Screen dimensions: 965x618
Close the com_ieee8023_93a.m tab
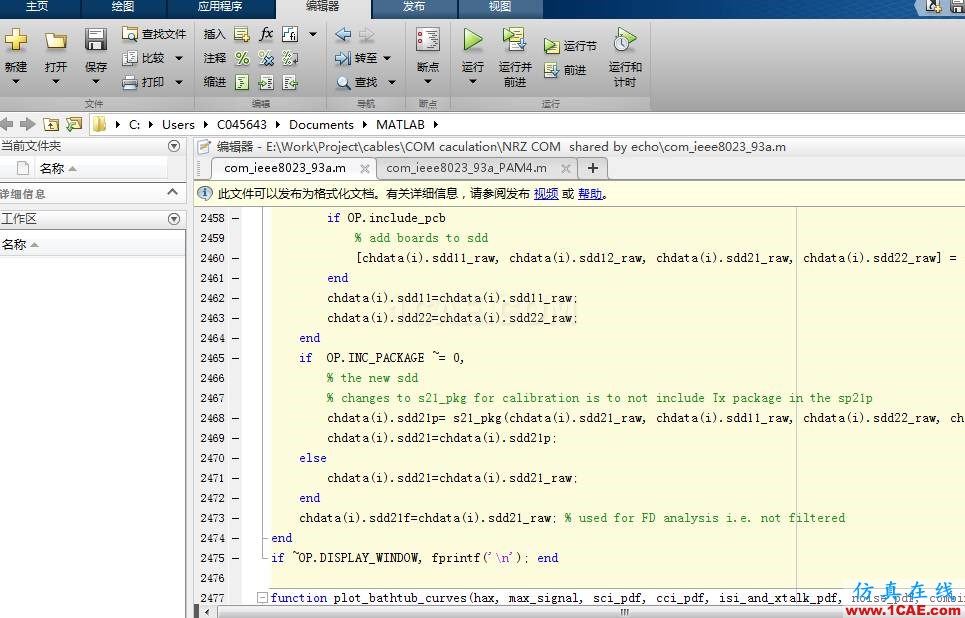click(x=364, y=169)
